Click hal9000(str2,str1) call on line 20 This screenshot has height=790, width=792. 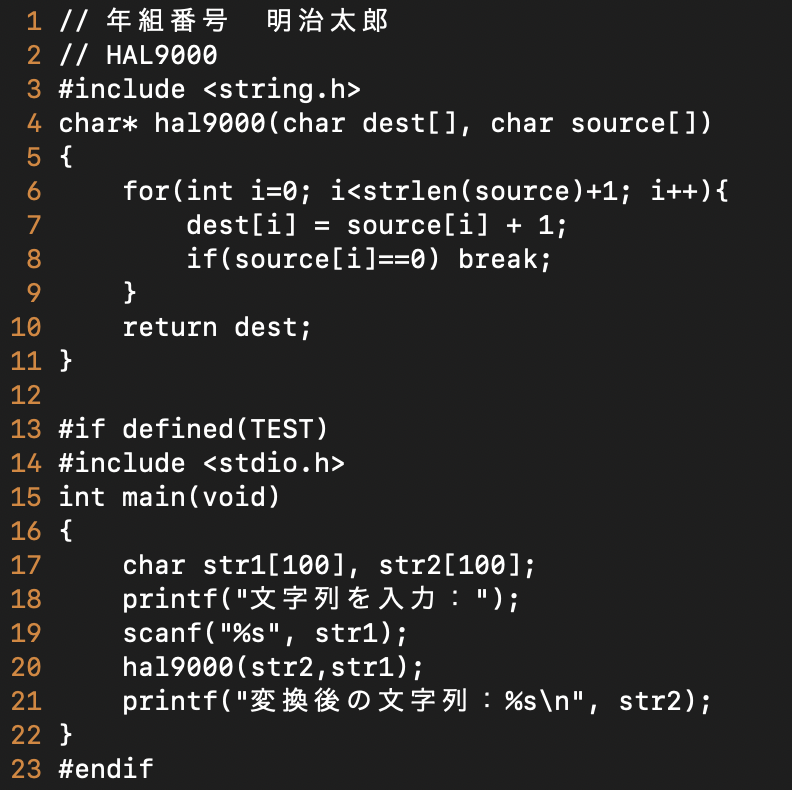pos(273,667)
